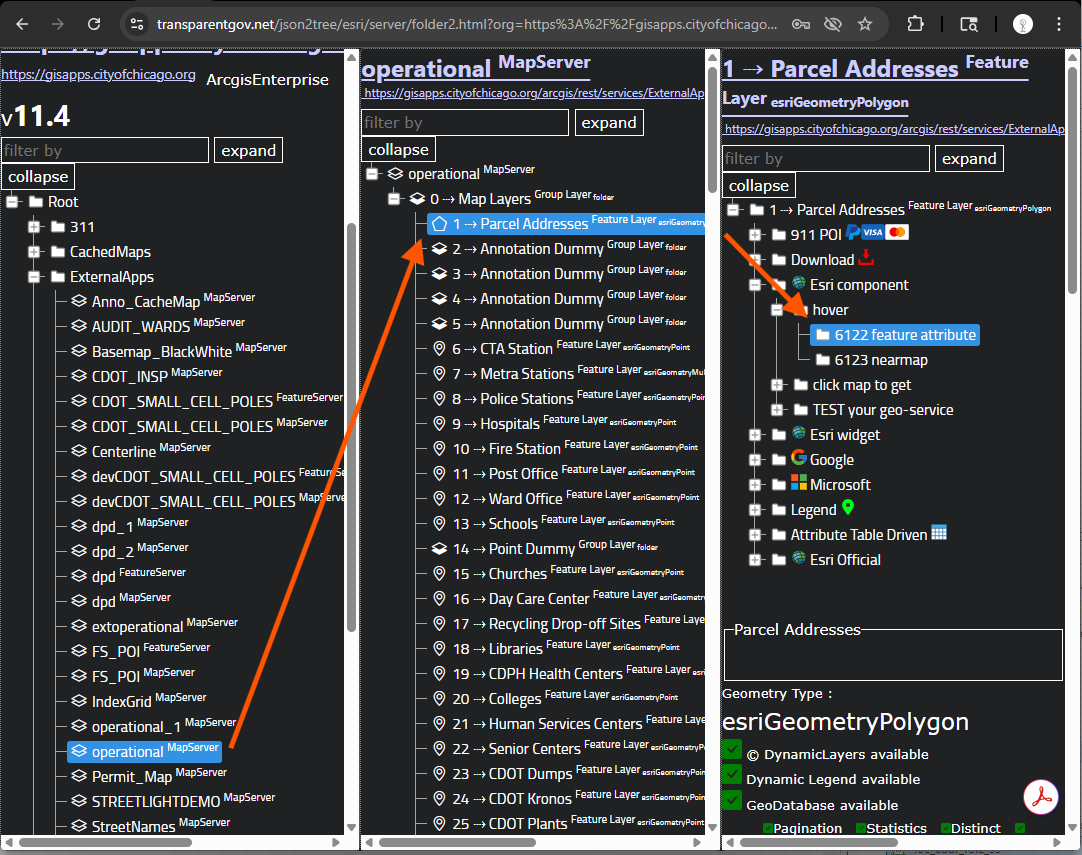Open the tab search icon in browser toolbar
This screenshot has width=1082, height=855.
[x=969, y=24]
